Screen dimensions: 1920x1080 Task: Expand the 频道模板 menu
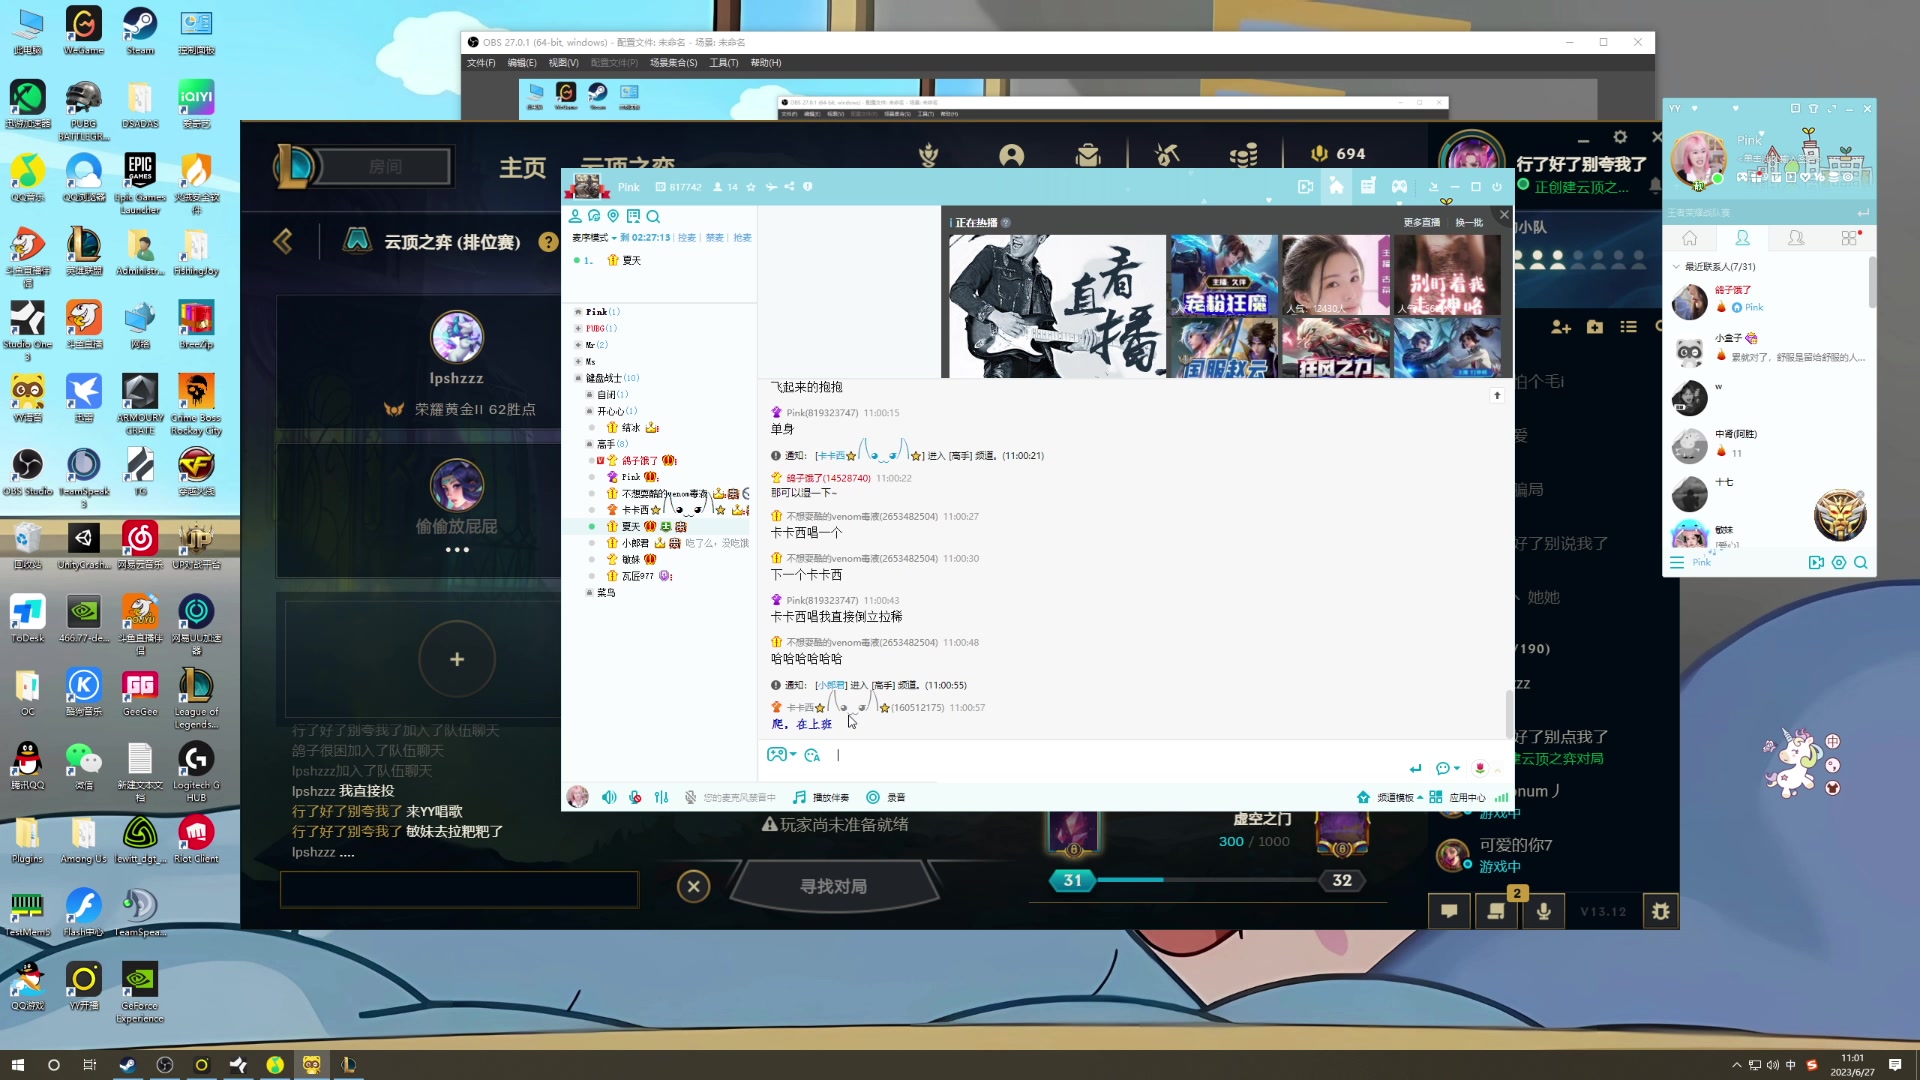(x=1396, y=797)
